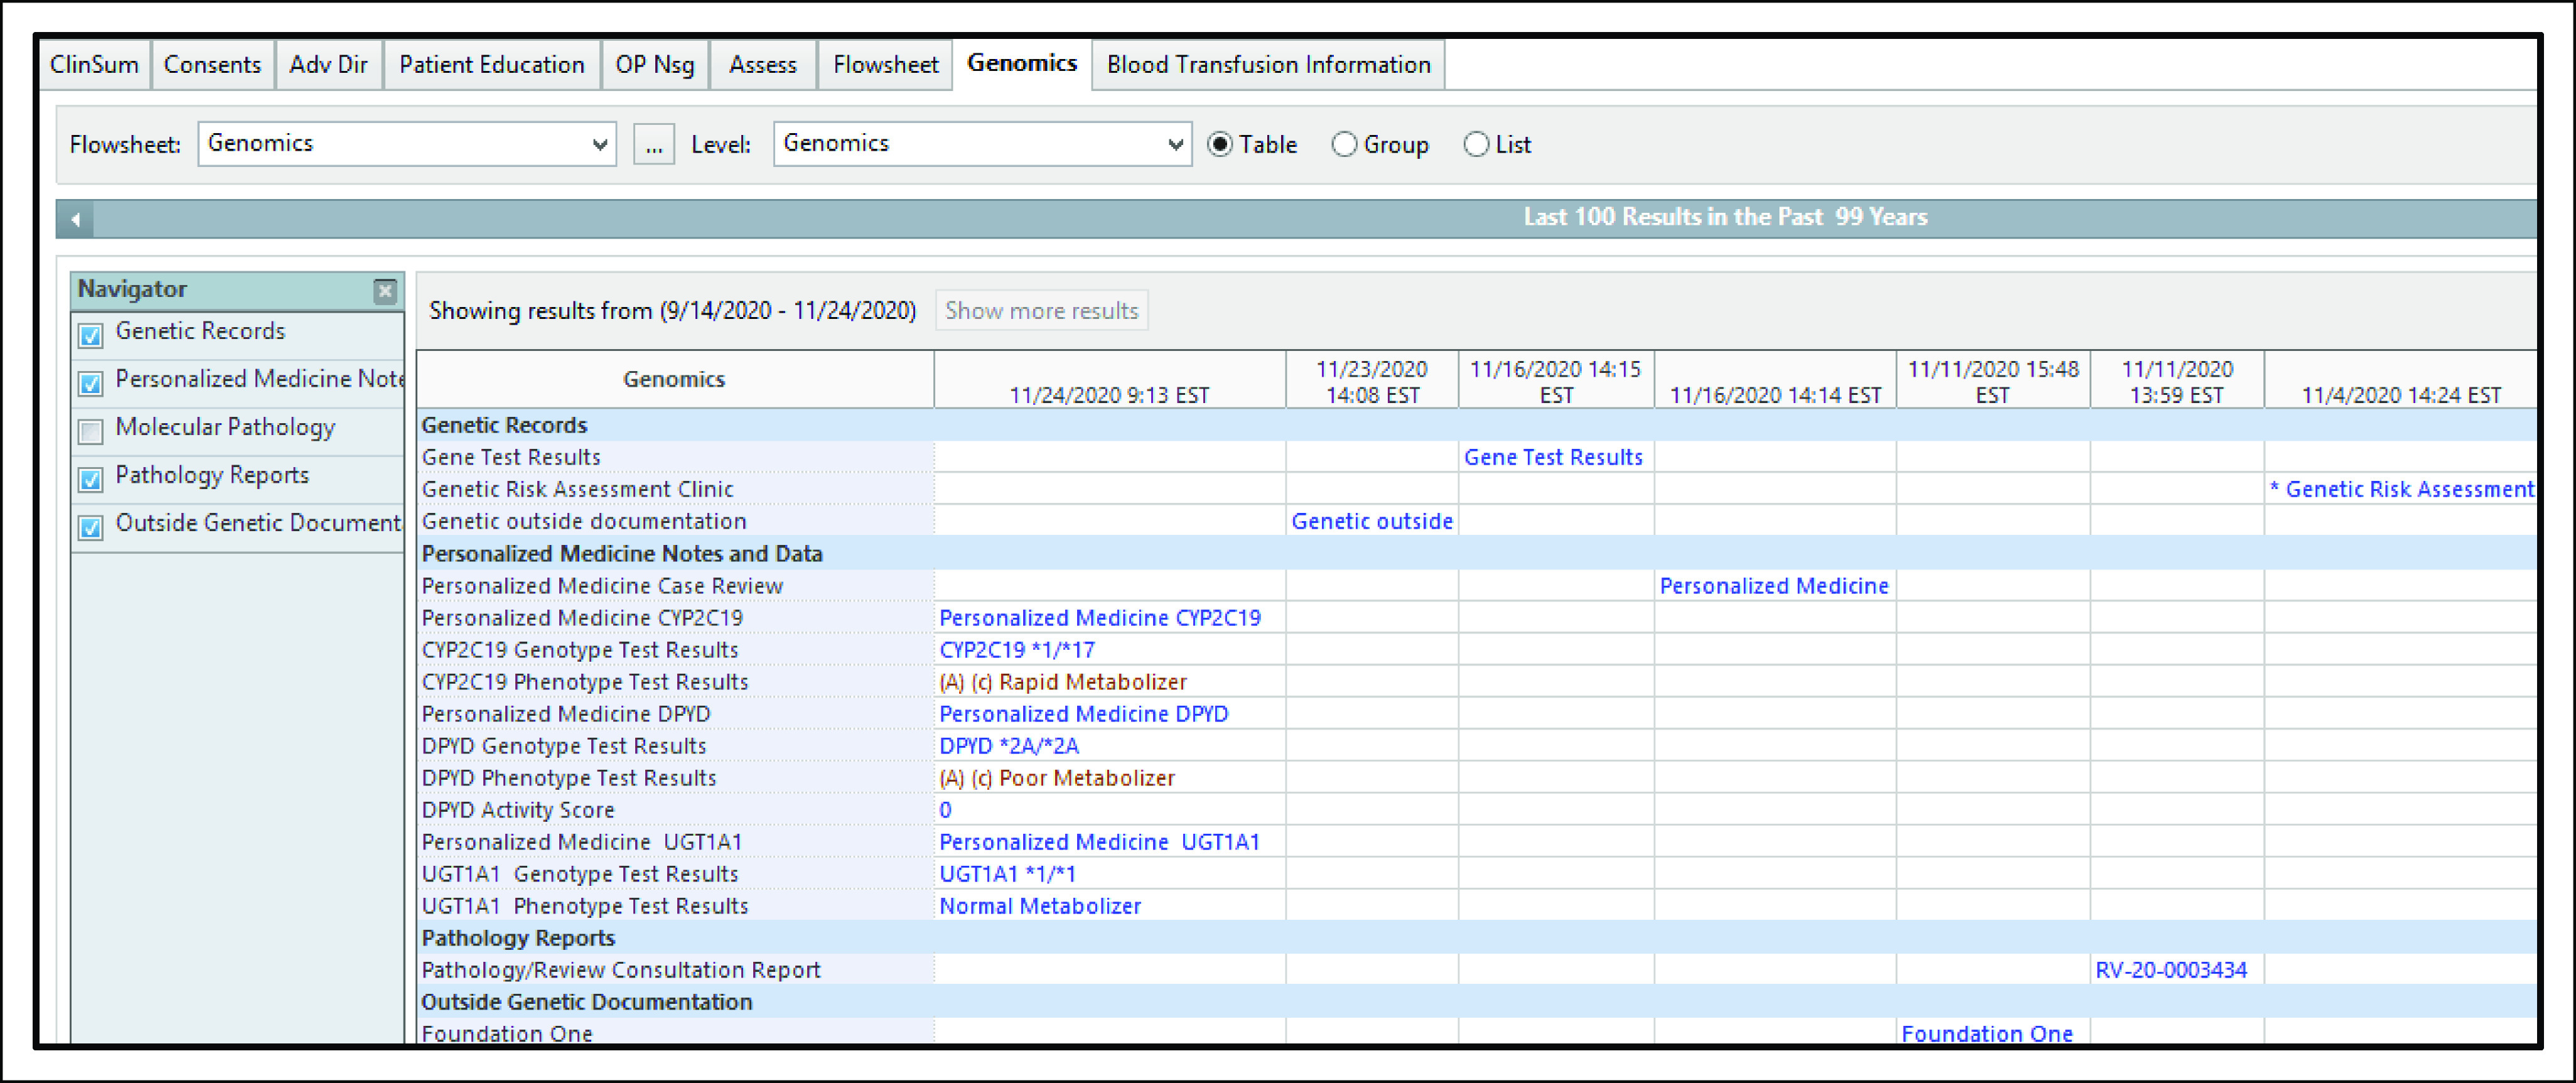Click the Normal Metabolizer result
This screenshot has height=1083, width=2576.
click(1040, 905)
